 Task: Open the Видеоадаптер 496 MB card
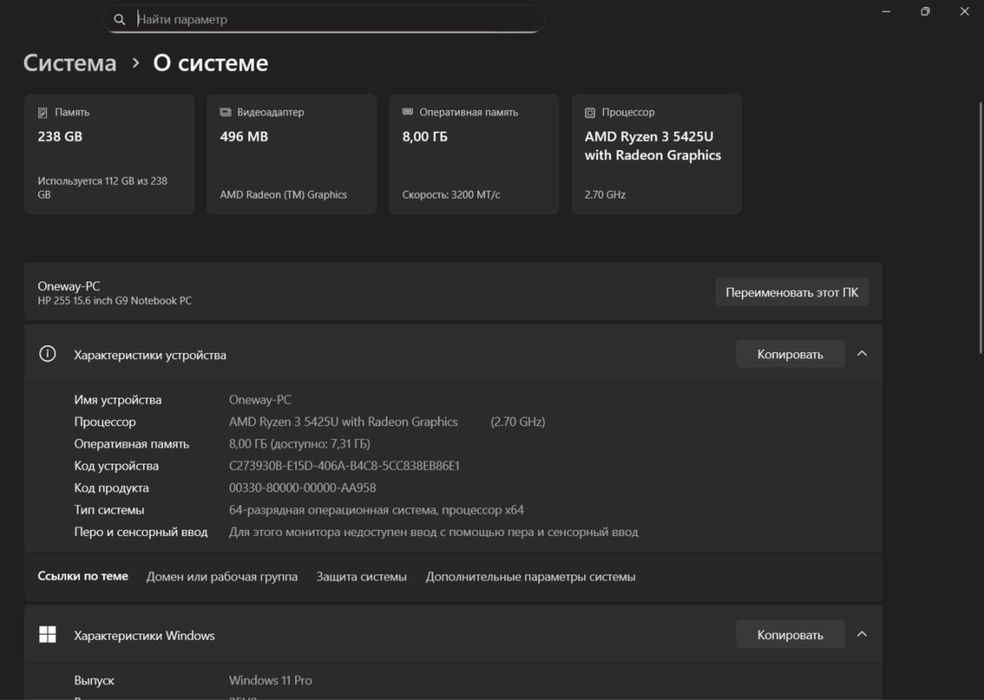(292, 154)
